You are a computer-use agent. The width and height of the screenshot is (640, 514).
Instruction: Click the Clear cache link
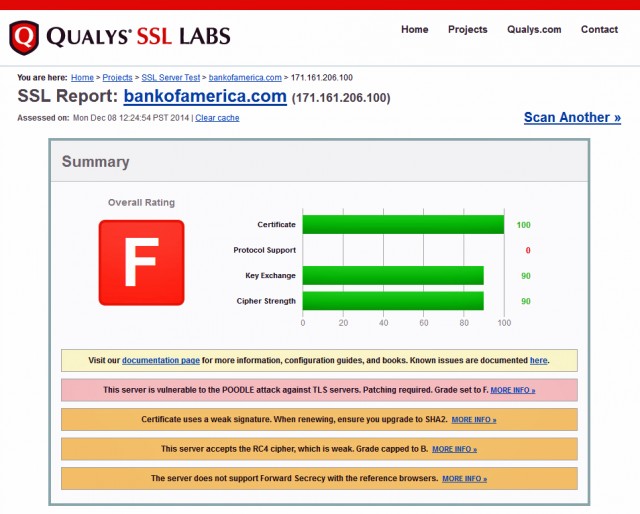click(217, 118)
